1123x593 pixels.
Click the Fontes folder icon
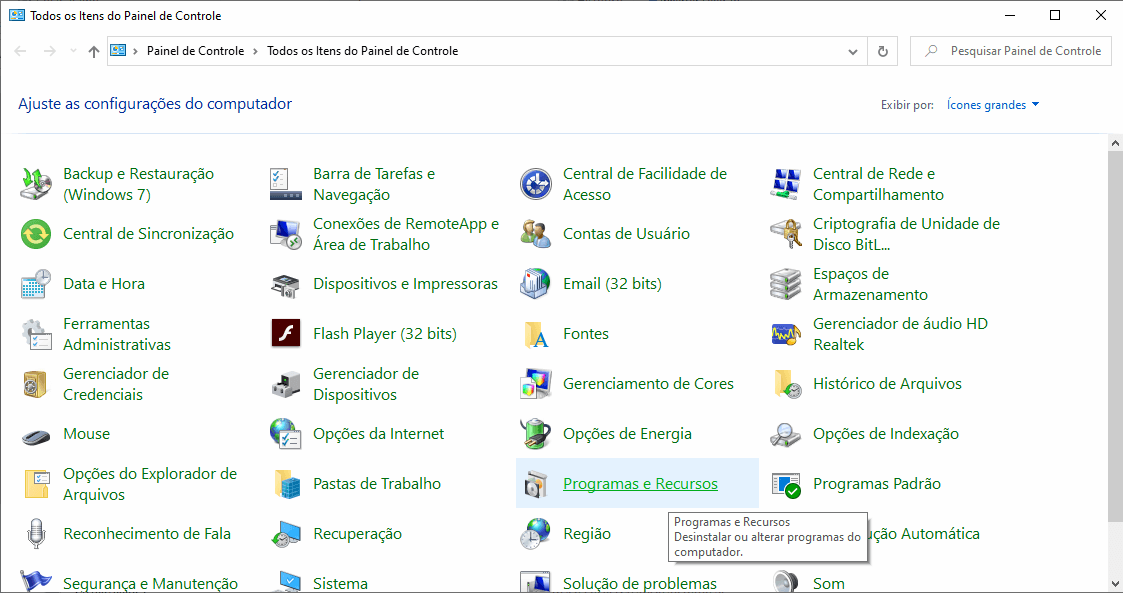[536, 334]
